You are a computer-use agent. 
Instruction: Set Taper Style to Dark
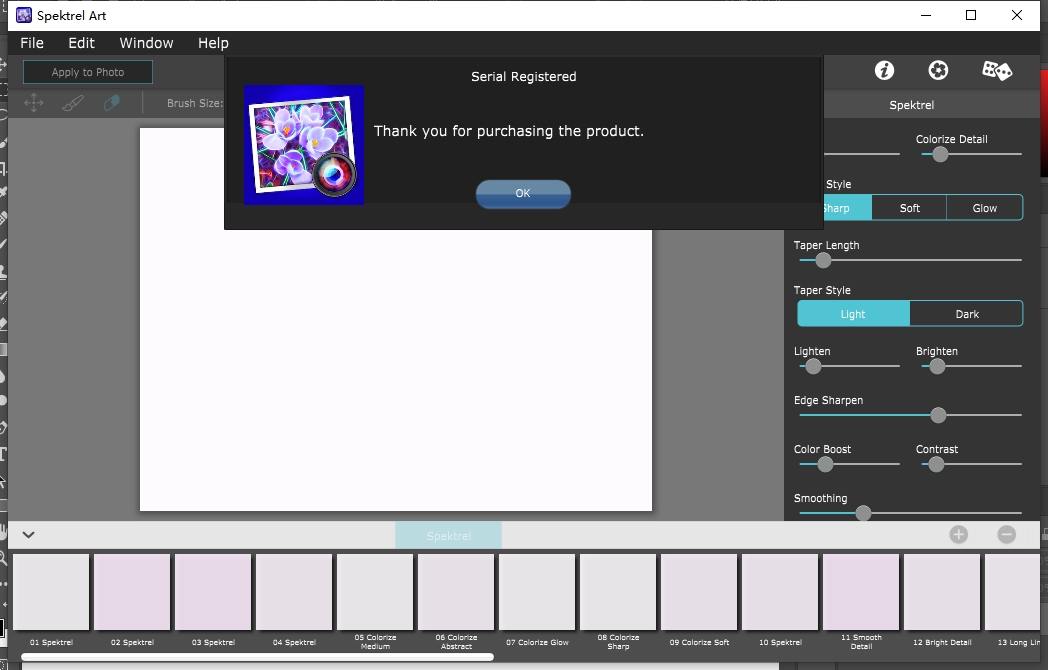(966, 314)
